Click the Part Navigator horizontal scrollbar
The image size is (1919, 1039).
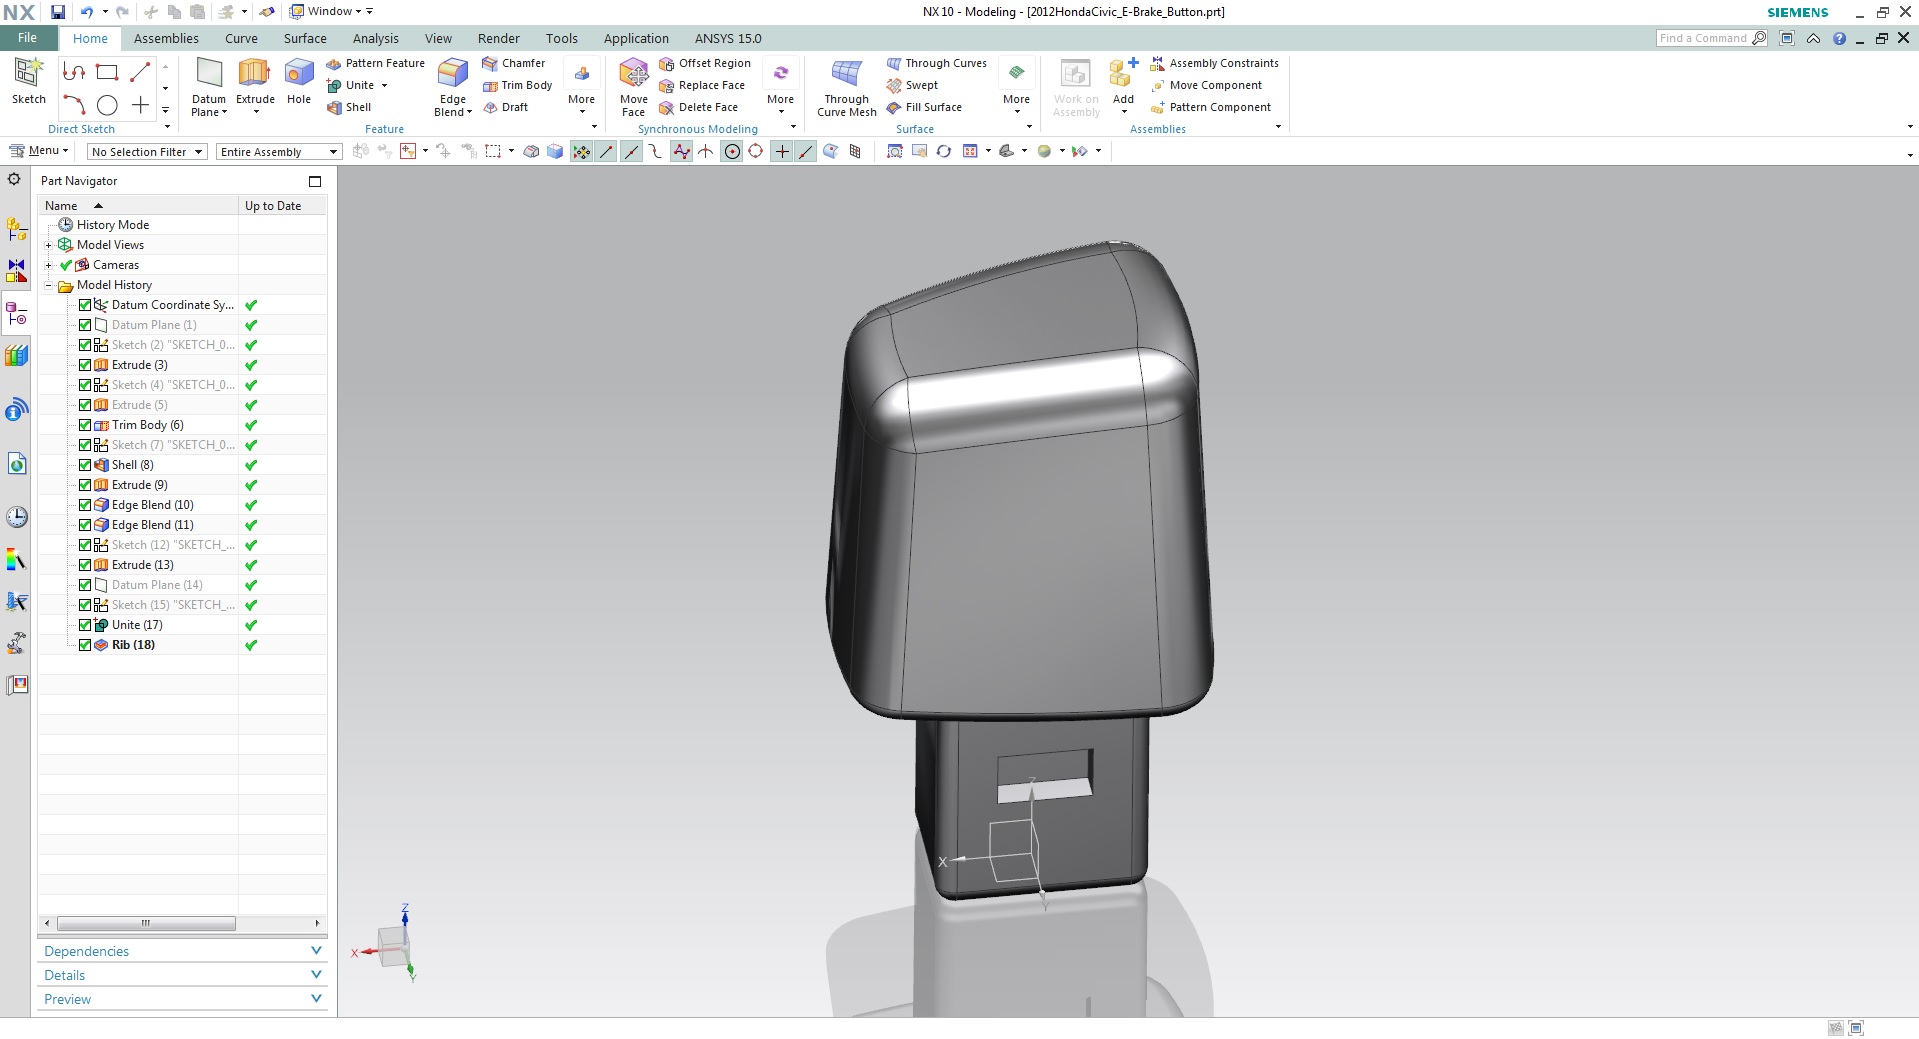point(146,923)
